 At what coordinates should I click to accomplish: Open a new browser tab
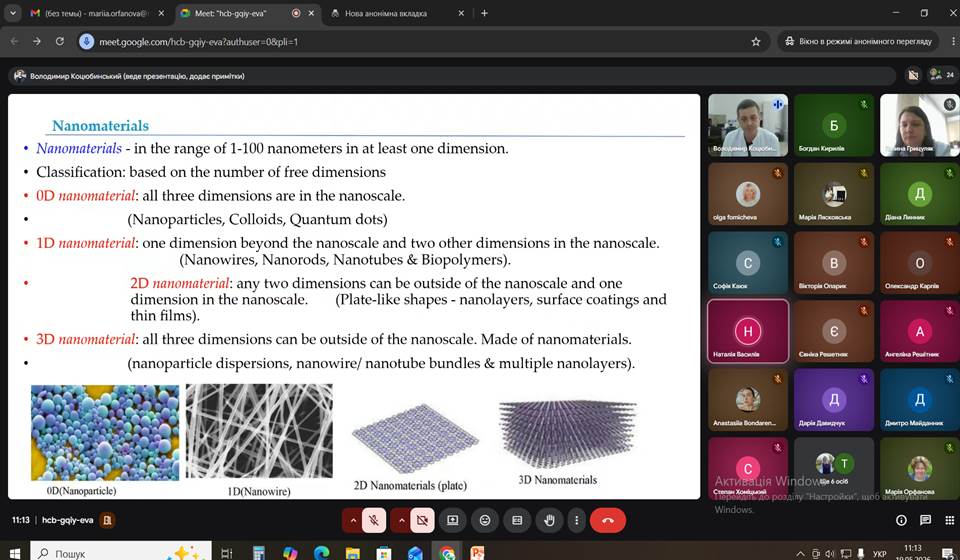click(484, 13)
